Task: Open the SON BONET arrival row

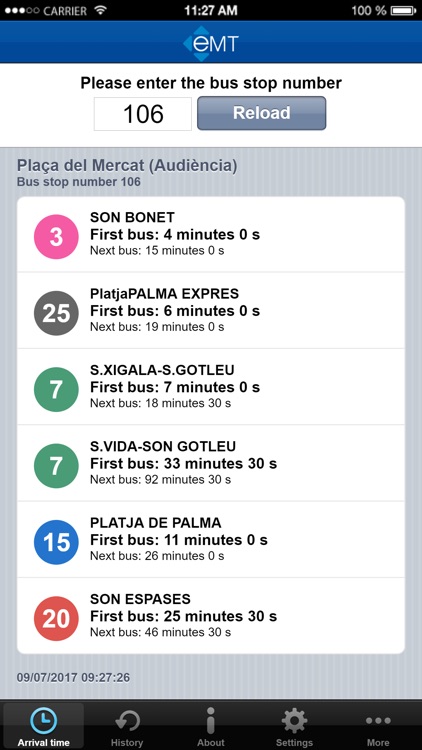Action: (x=211, y=234)
